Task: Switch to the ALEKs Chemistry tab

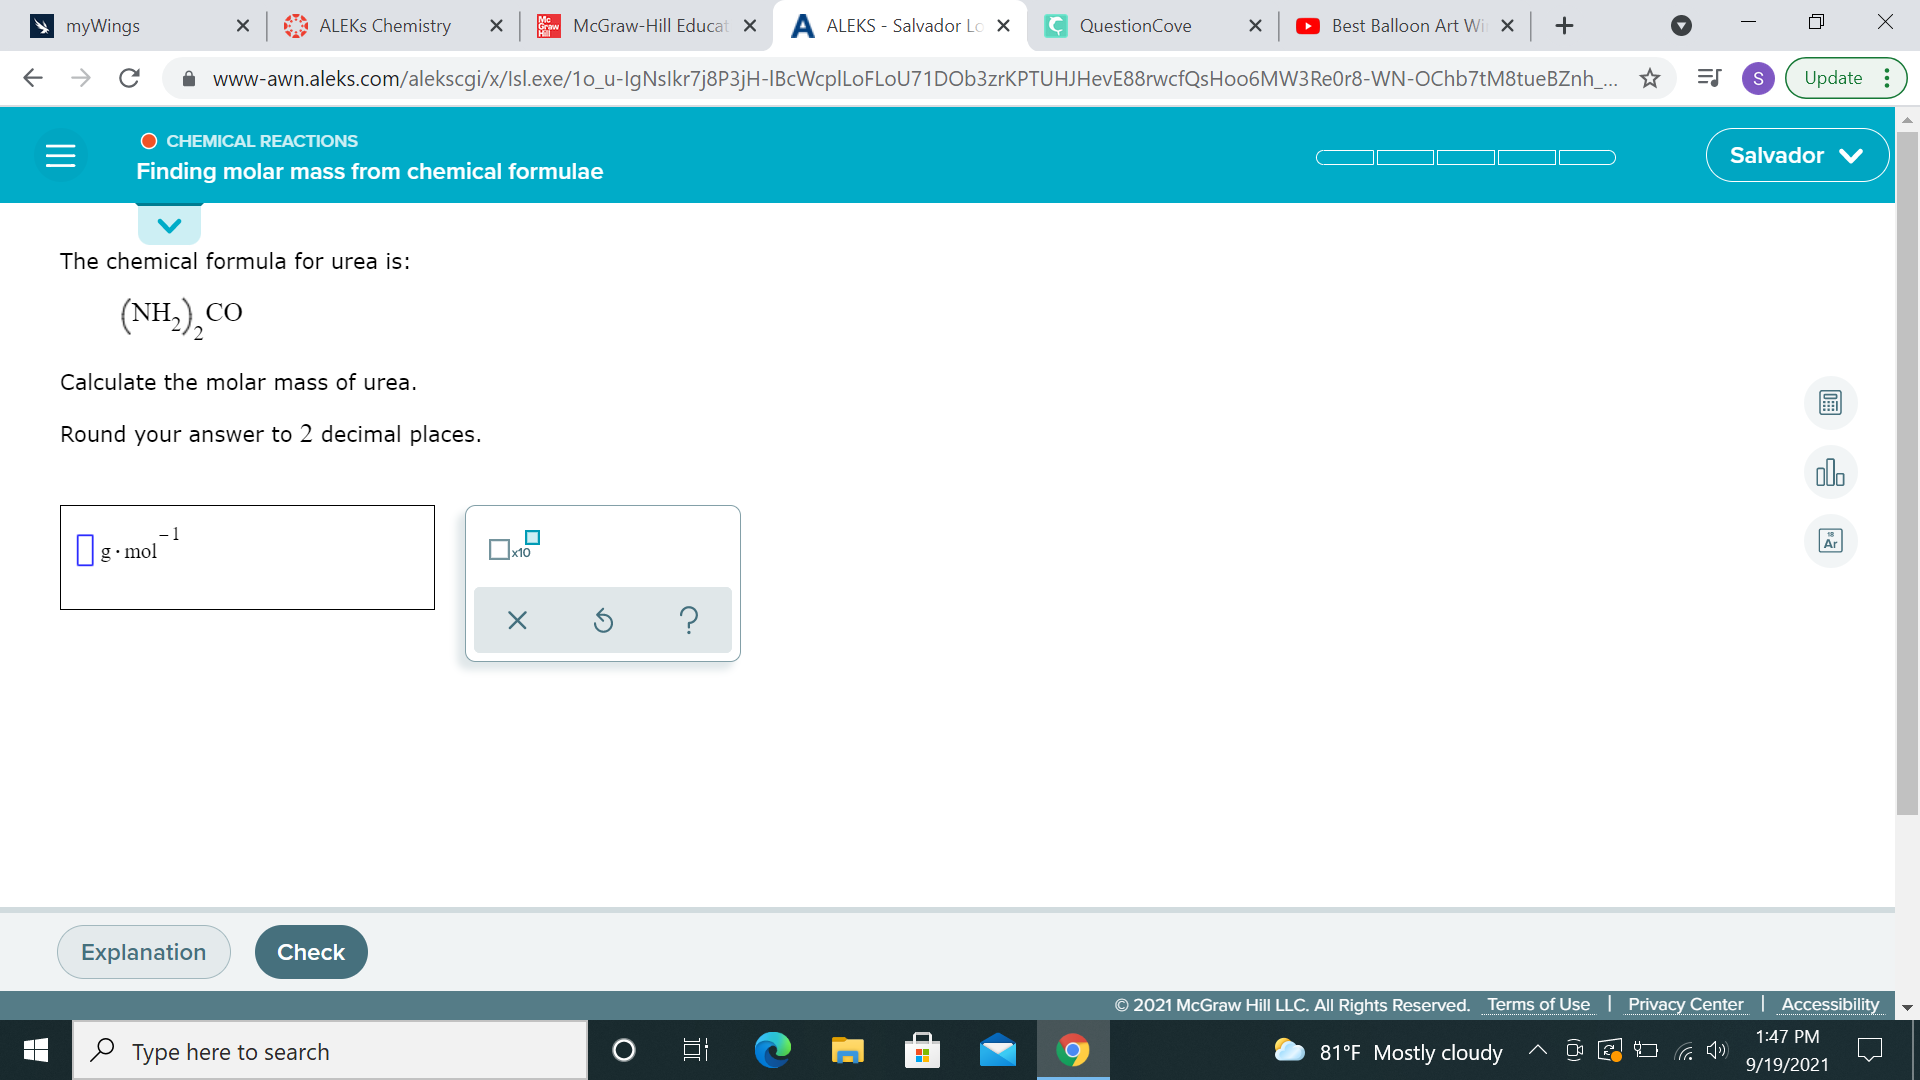Action: pos(385,26)
